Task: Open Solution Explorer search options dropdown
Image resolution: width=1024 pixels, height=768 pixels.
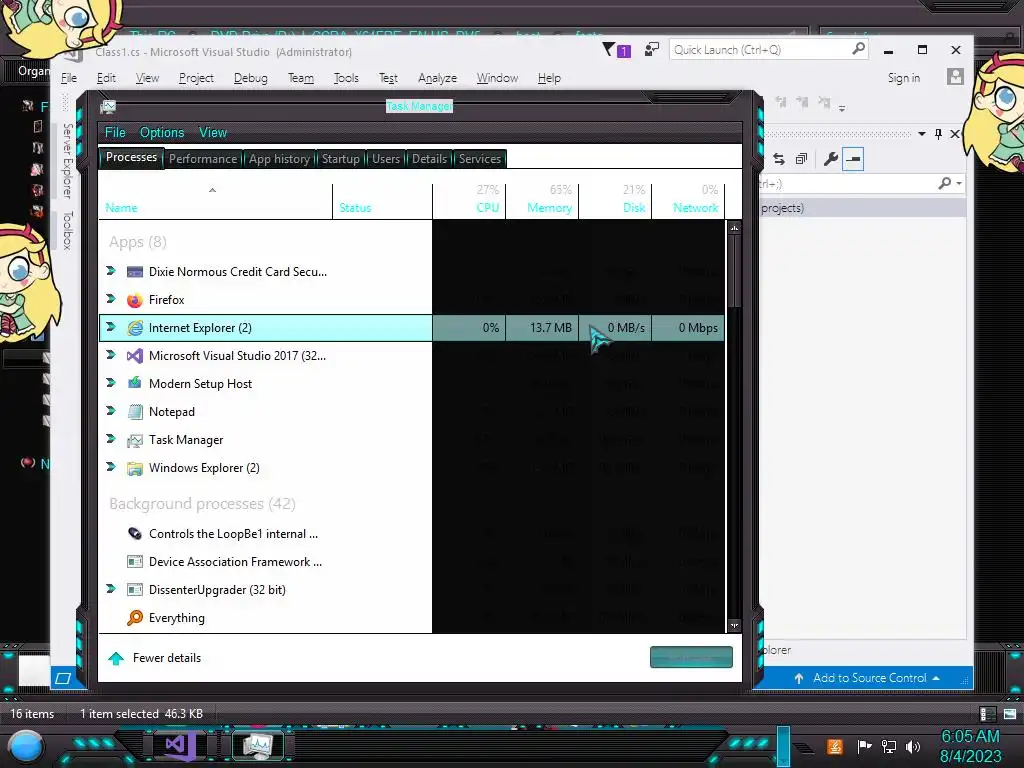Action: click(959, 184)
